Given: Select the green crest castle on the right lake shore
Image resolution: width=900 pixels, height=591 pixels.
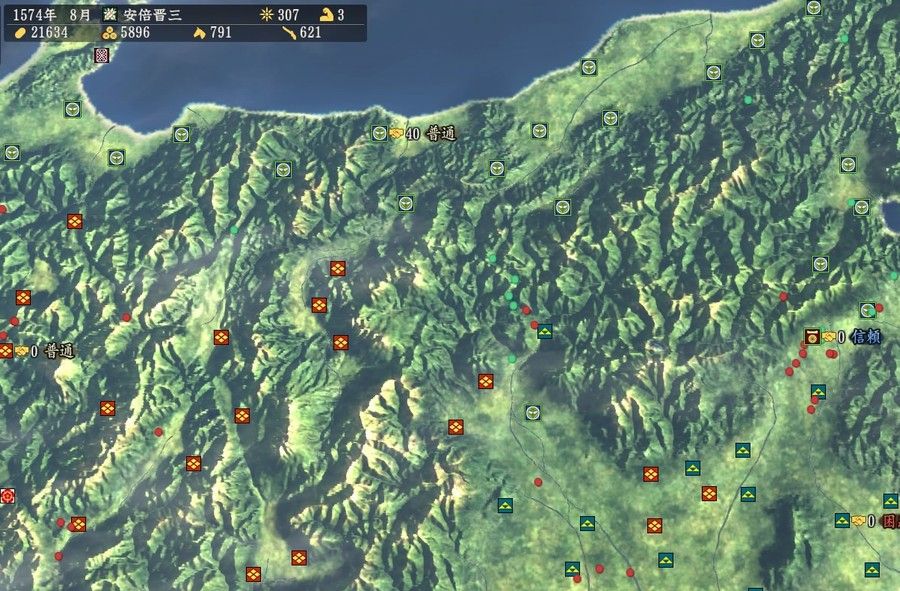Looking at the screenshot, I should (861, 208).
